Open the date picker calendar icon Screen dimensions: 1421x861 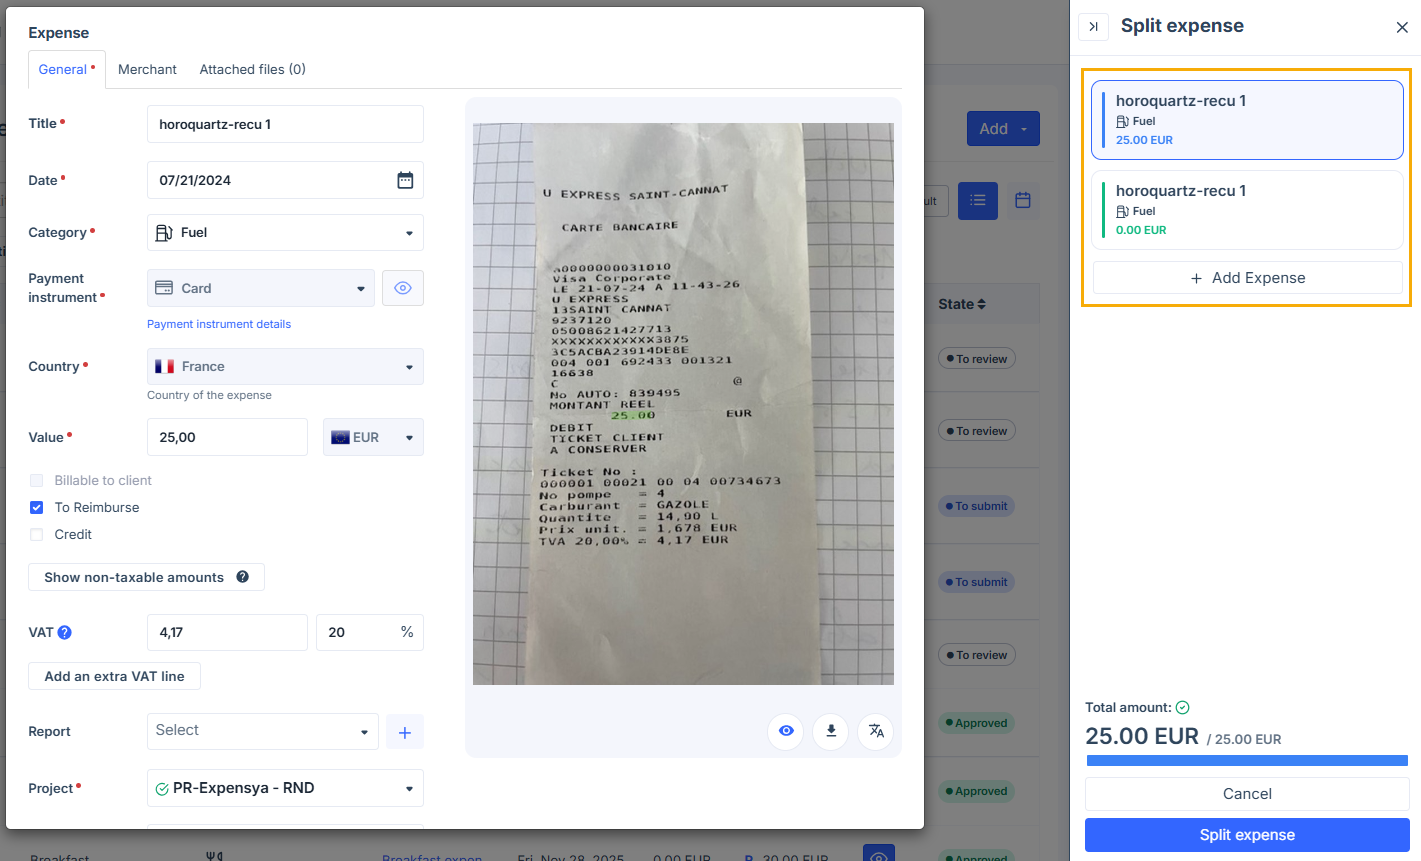pos(405,180)
